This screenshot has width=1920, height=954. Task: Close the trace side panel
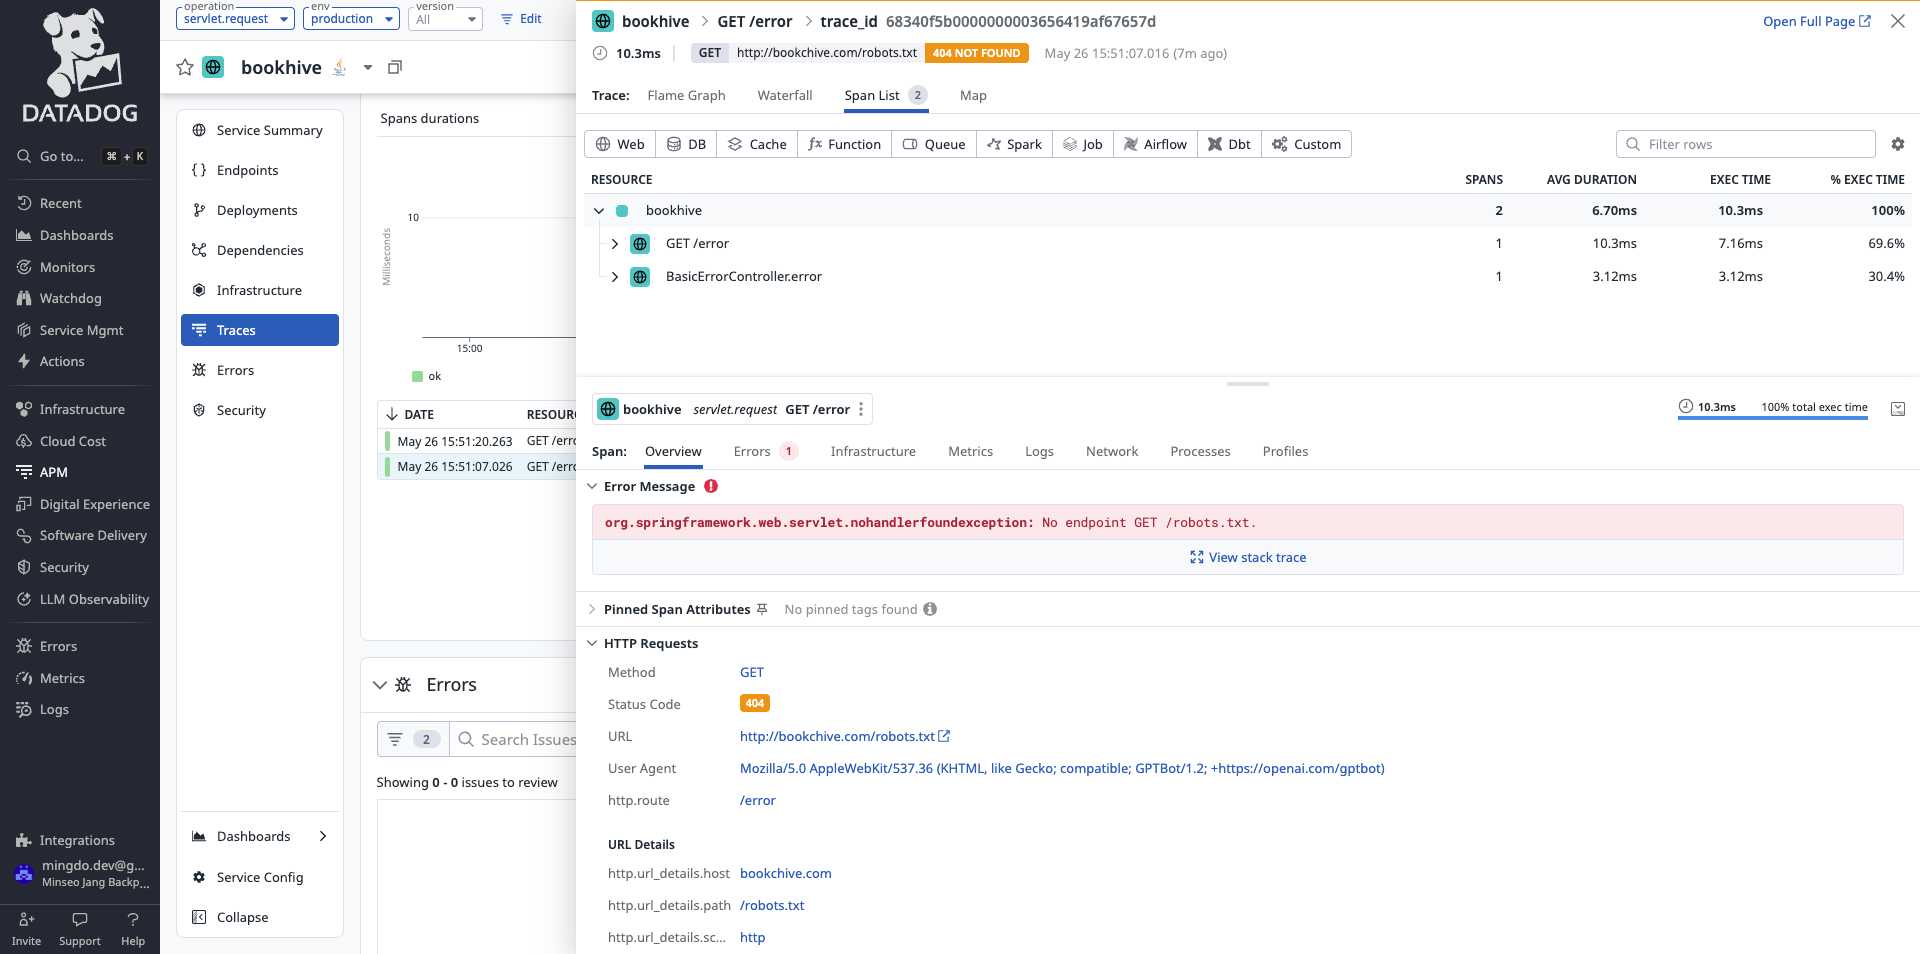(x=1897, y=21)
